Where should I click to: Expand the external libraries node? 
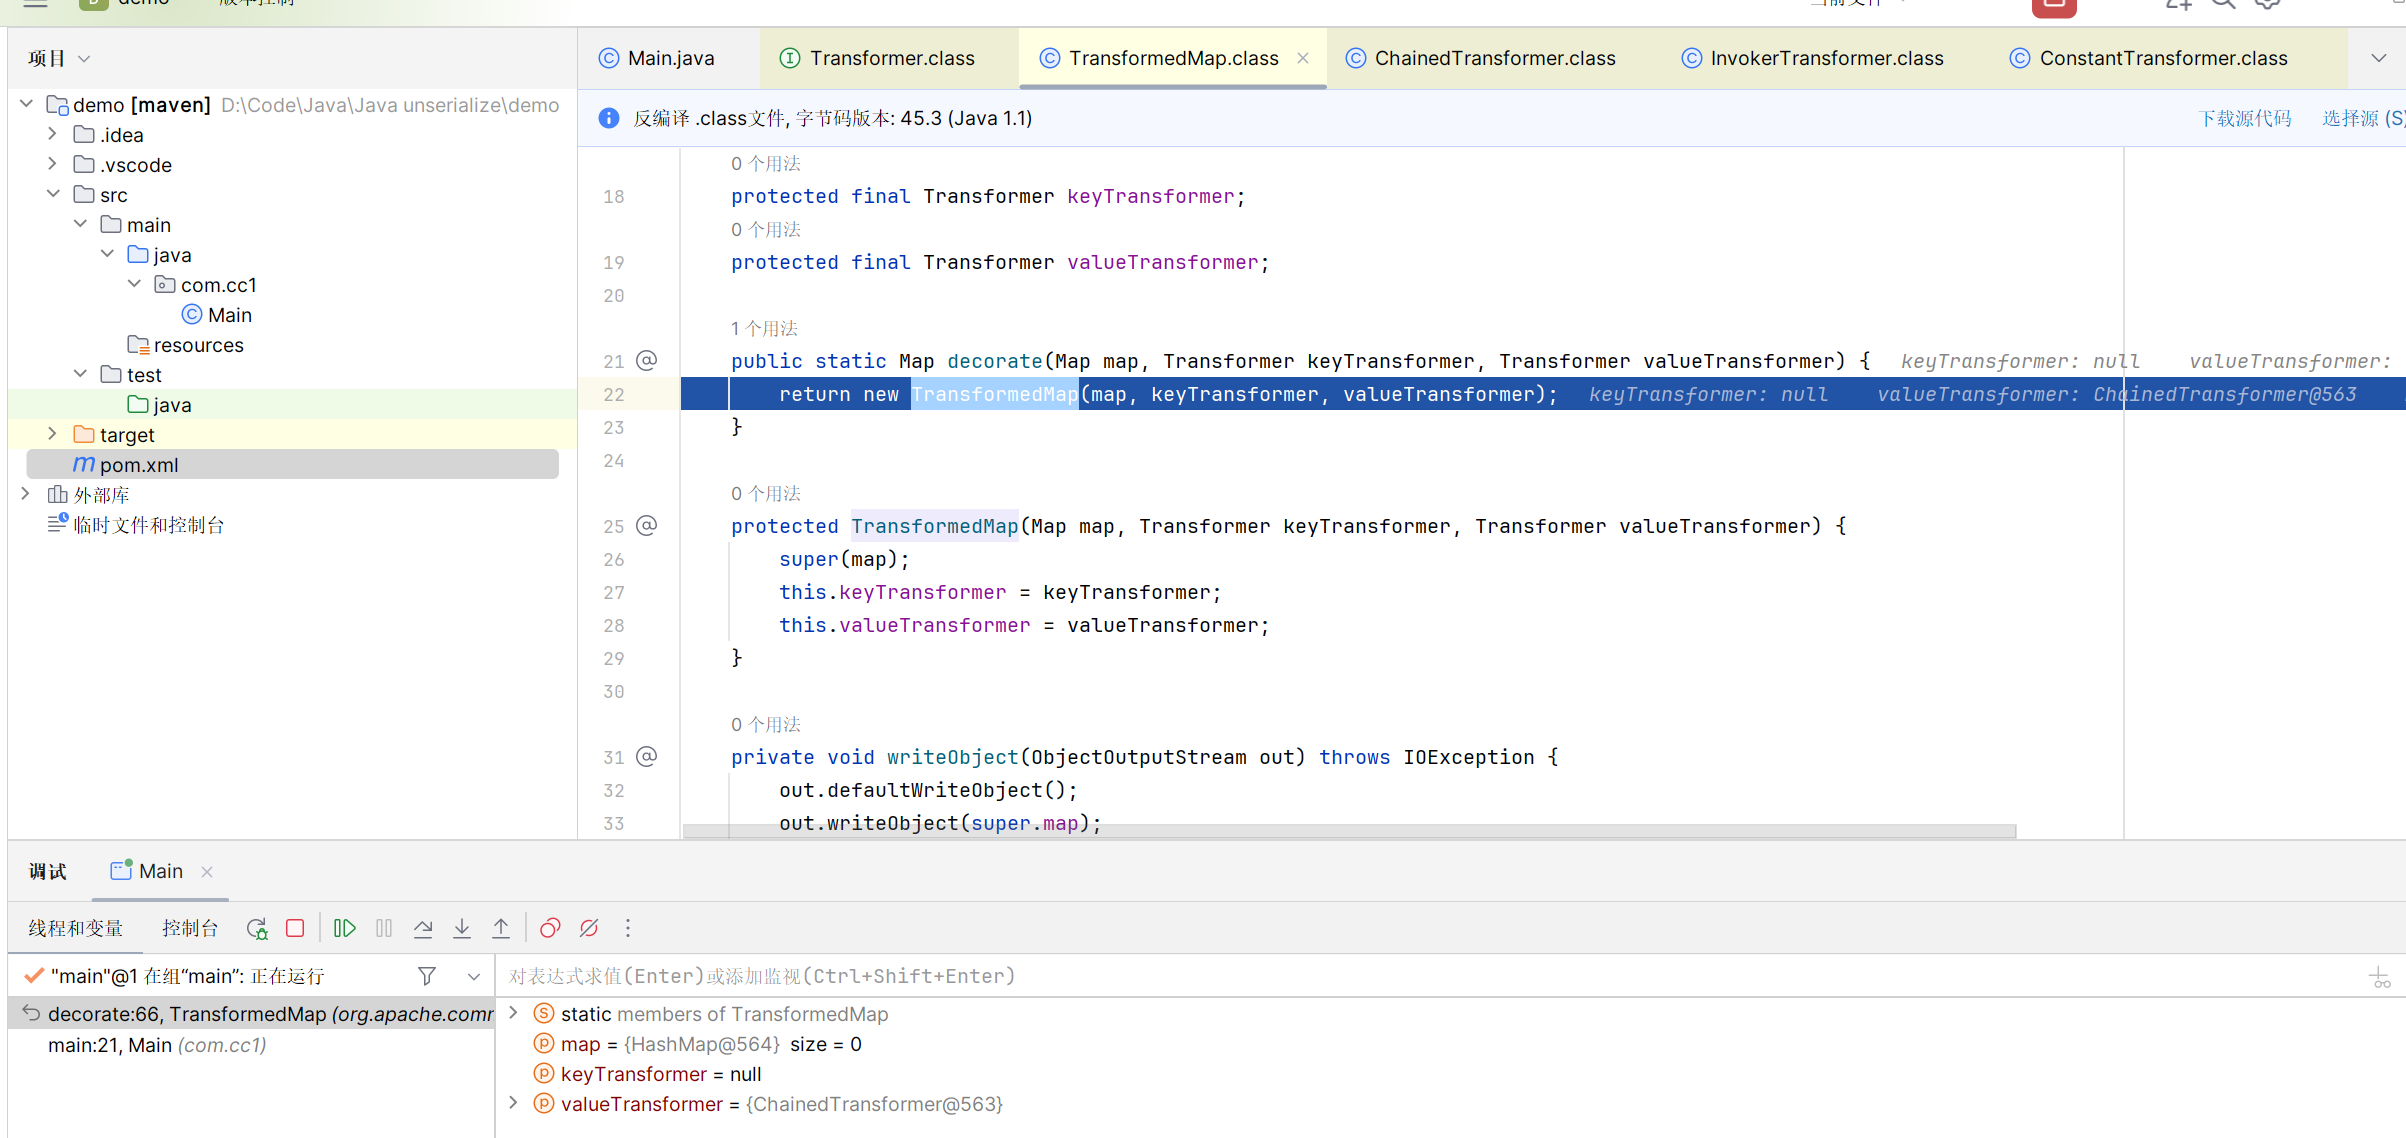(27, 494)
